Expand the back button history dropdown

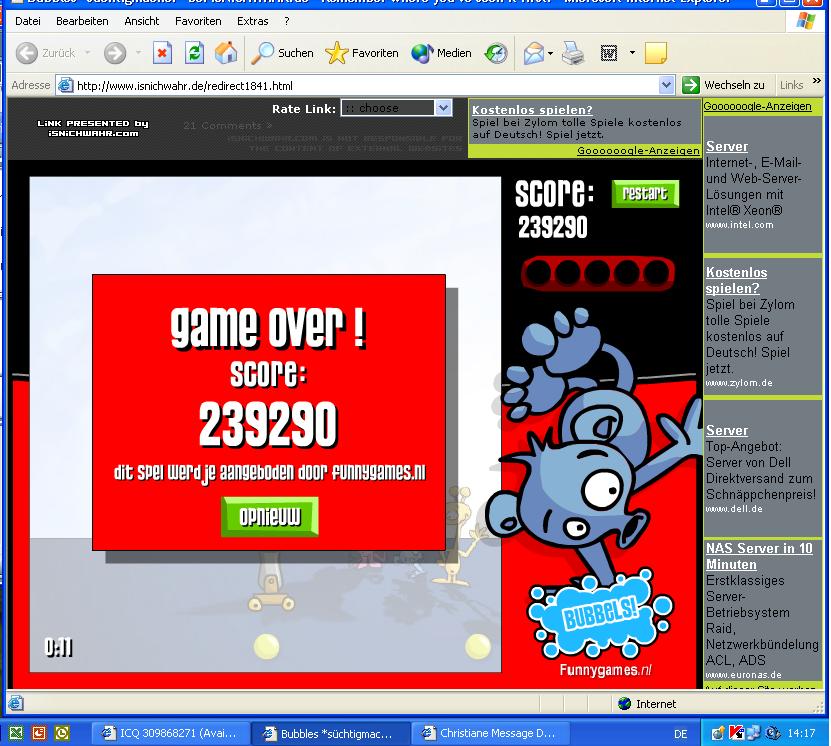pyautogui.click(x=87, y=53)
